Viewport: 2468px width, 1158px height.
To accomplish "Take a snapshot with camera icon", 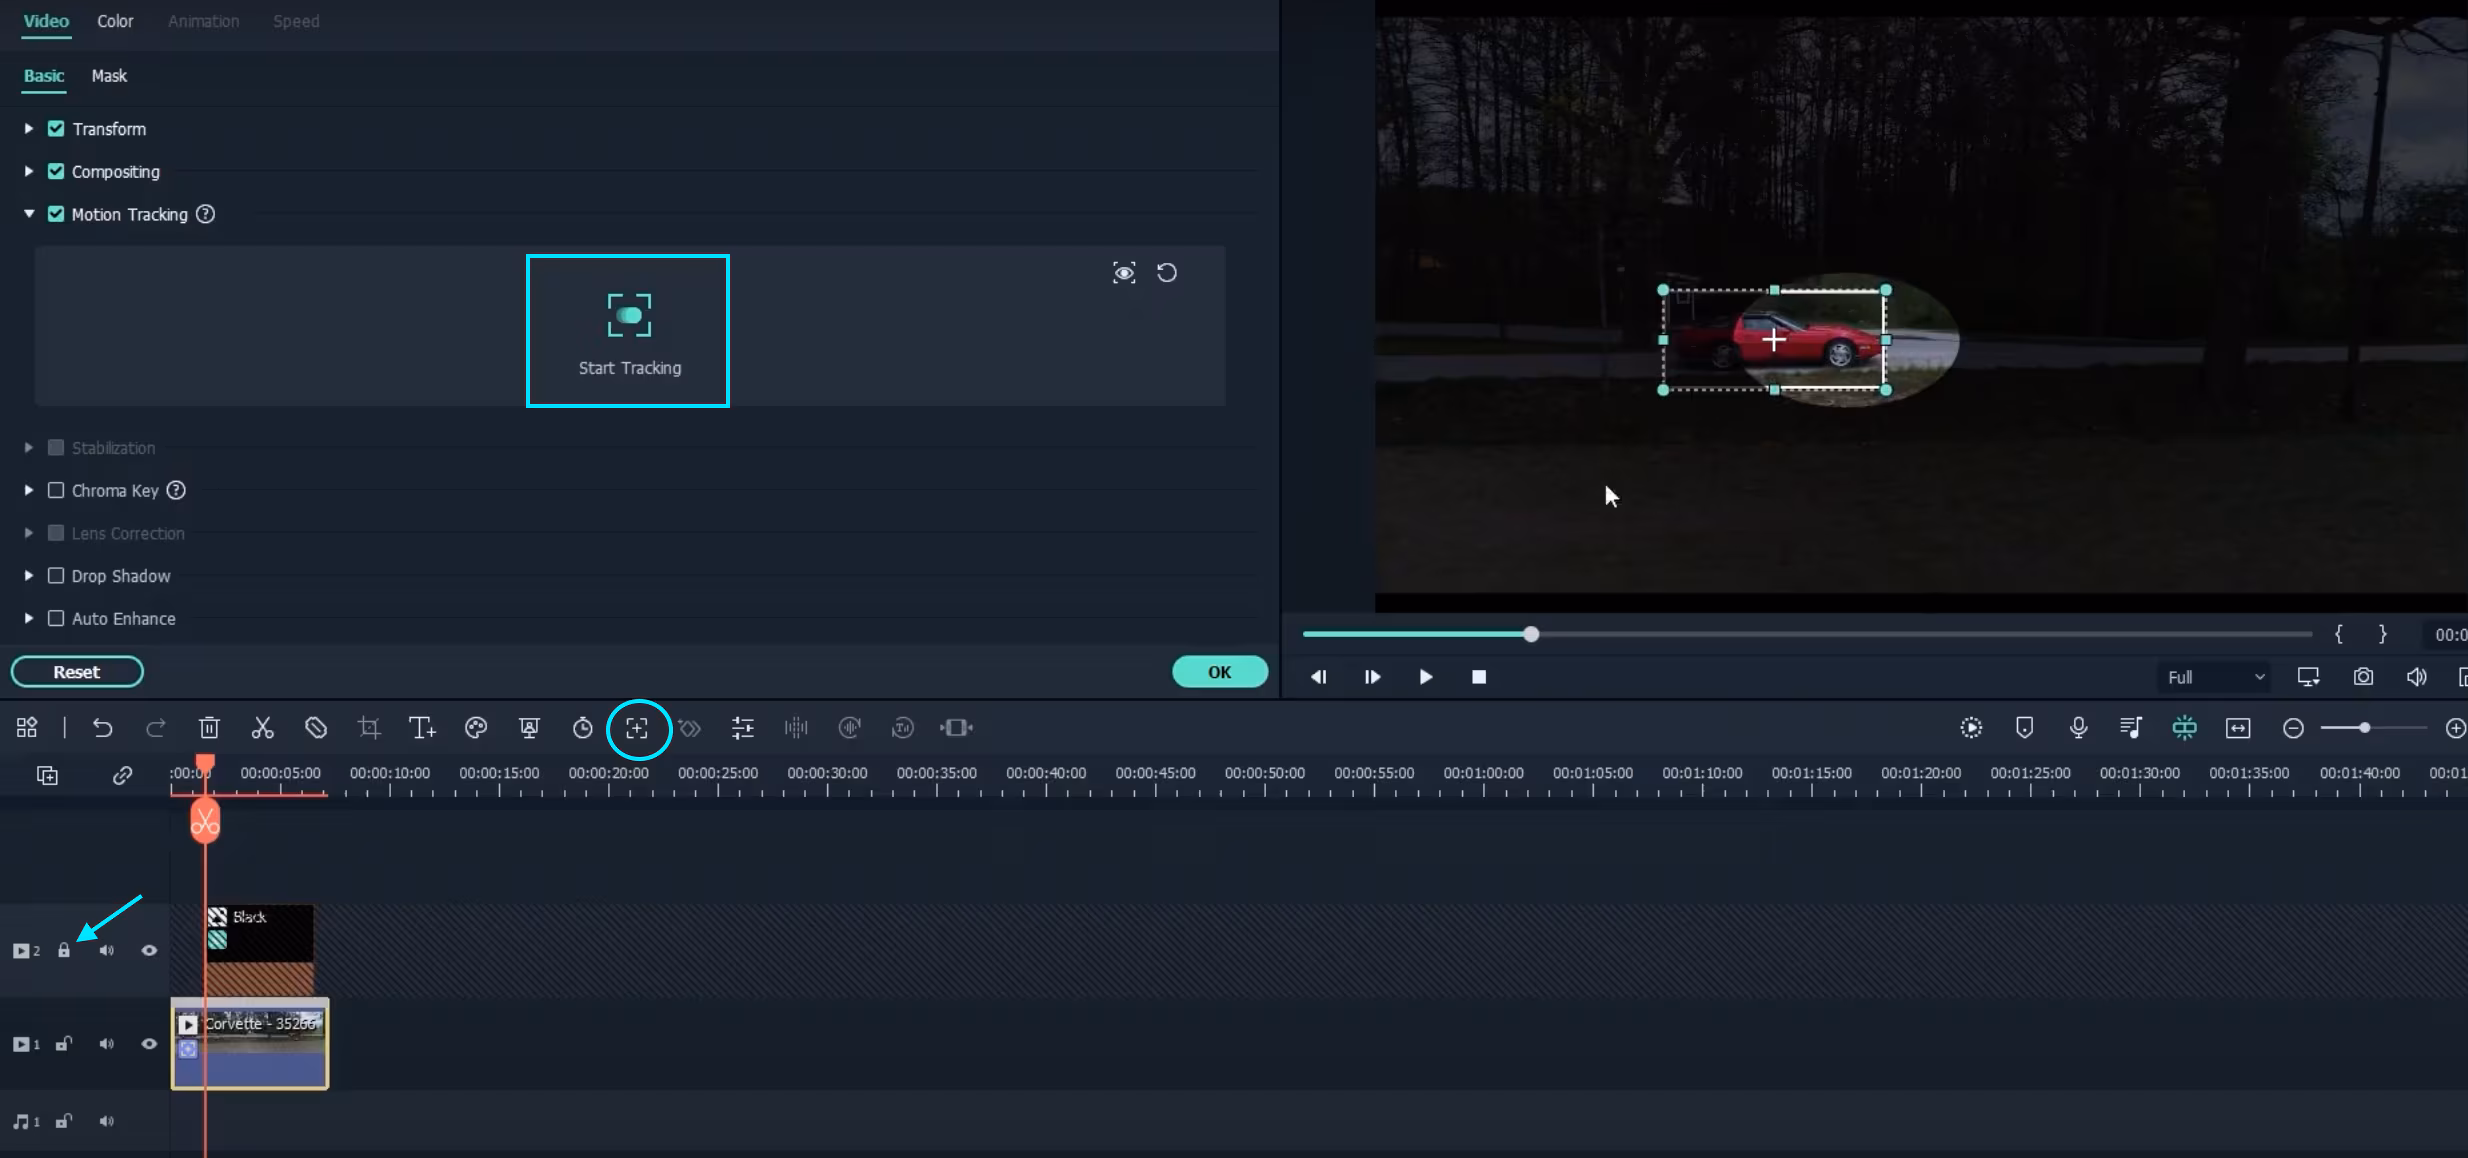I will pos(2363,677).
